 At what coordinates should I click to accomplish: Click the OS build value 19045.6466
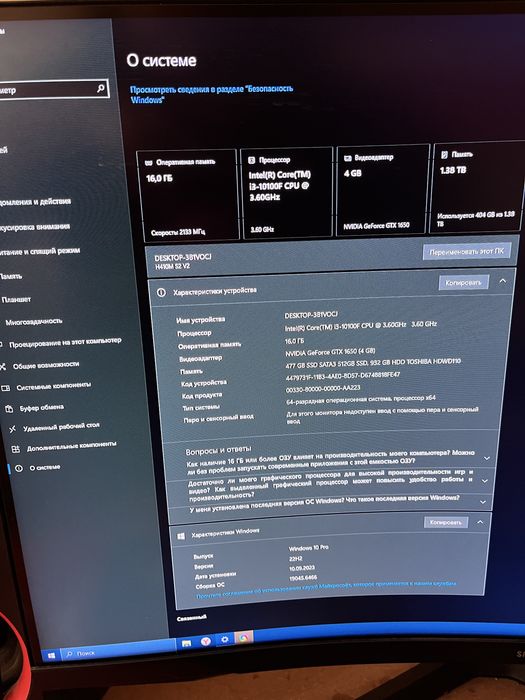coord(303,578)
